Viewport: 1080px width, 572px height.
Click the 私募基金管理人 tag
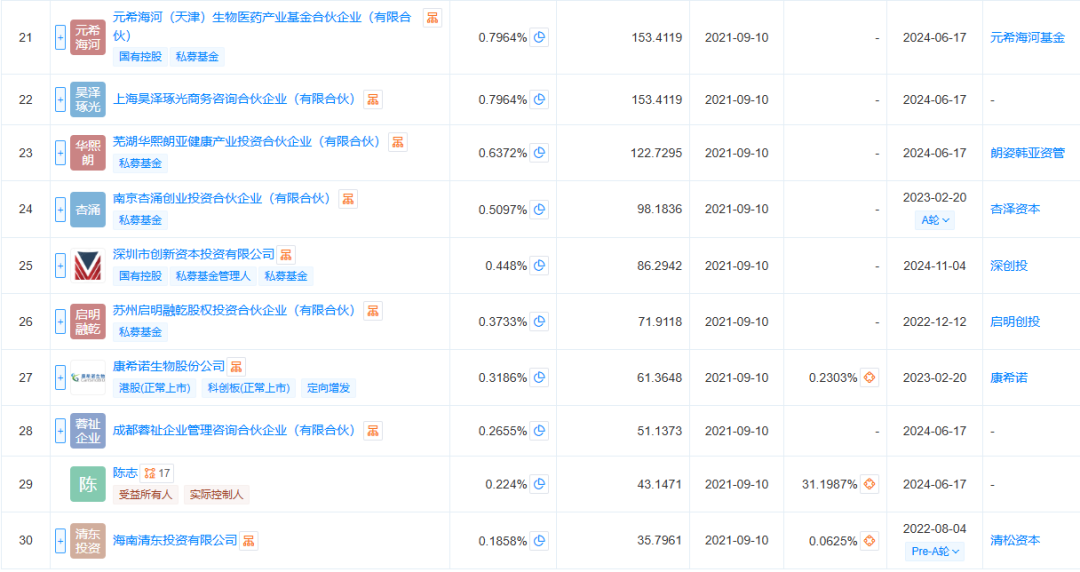pyautogui.click(x=213, y=276)
